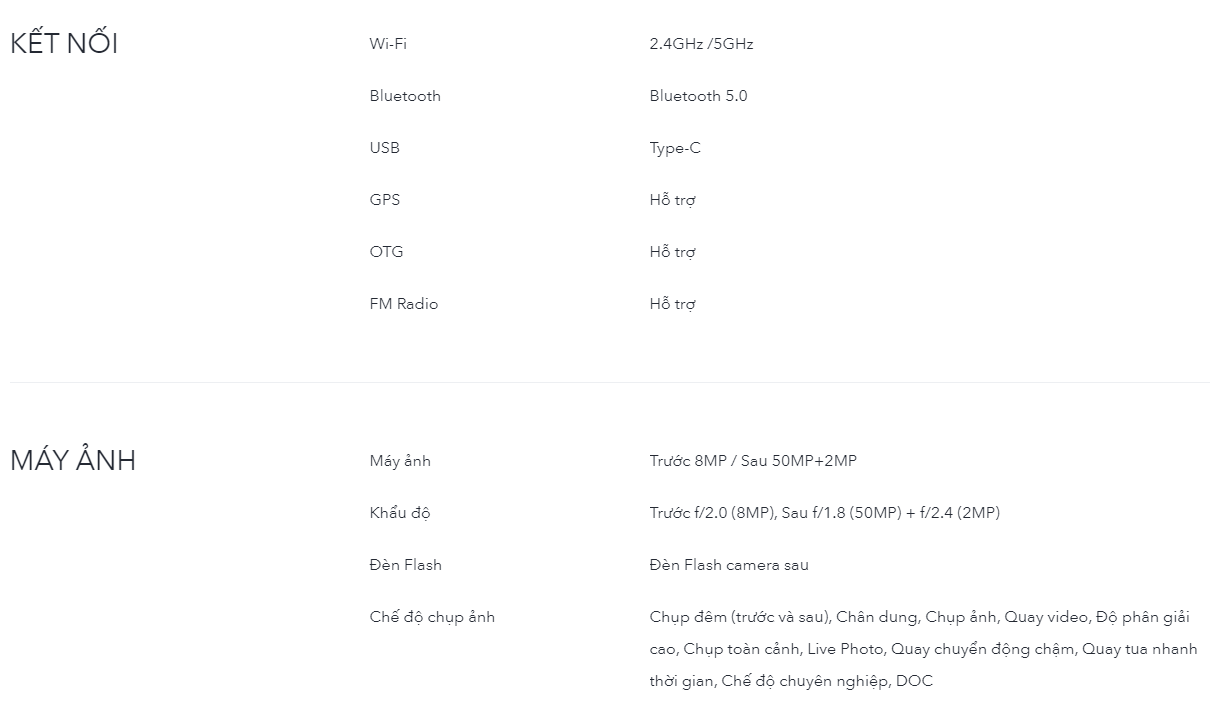Select the Bluetooth row label
The width and height of the screenshot is (1216, 706).
tap(405, 96)
